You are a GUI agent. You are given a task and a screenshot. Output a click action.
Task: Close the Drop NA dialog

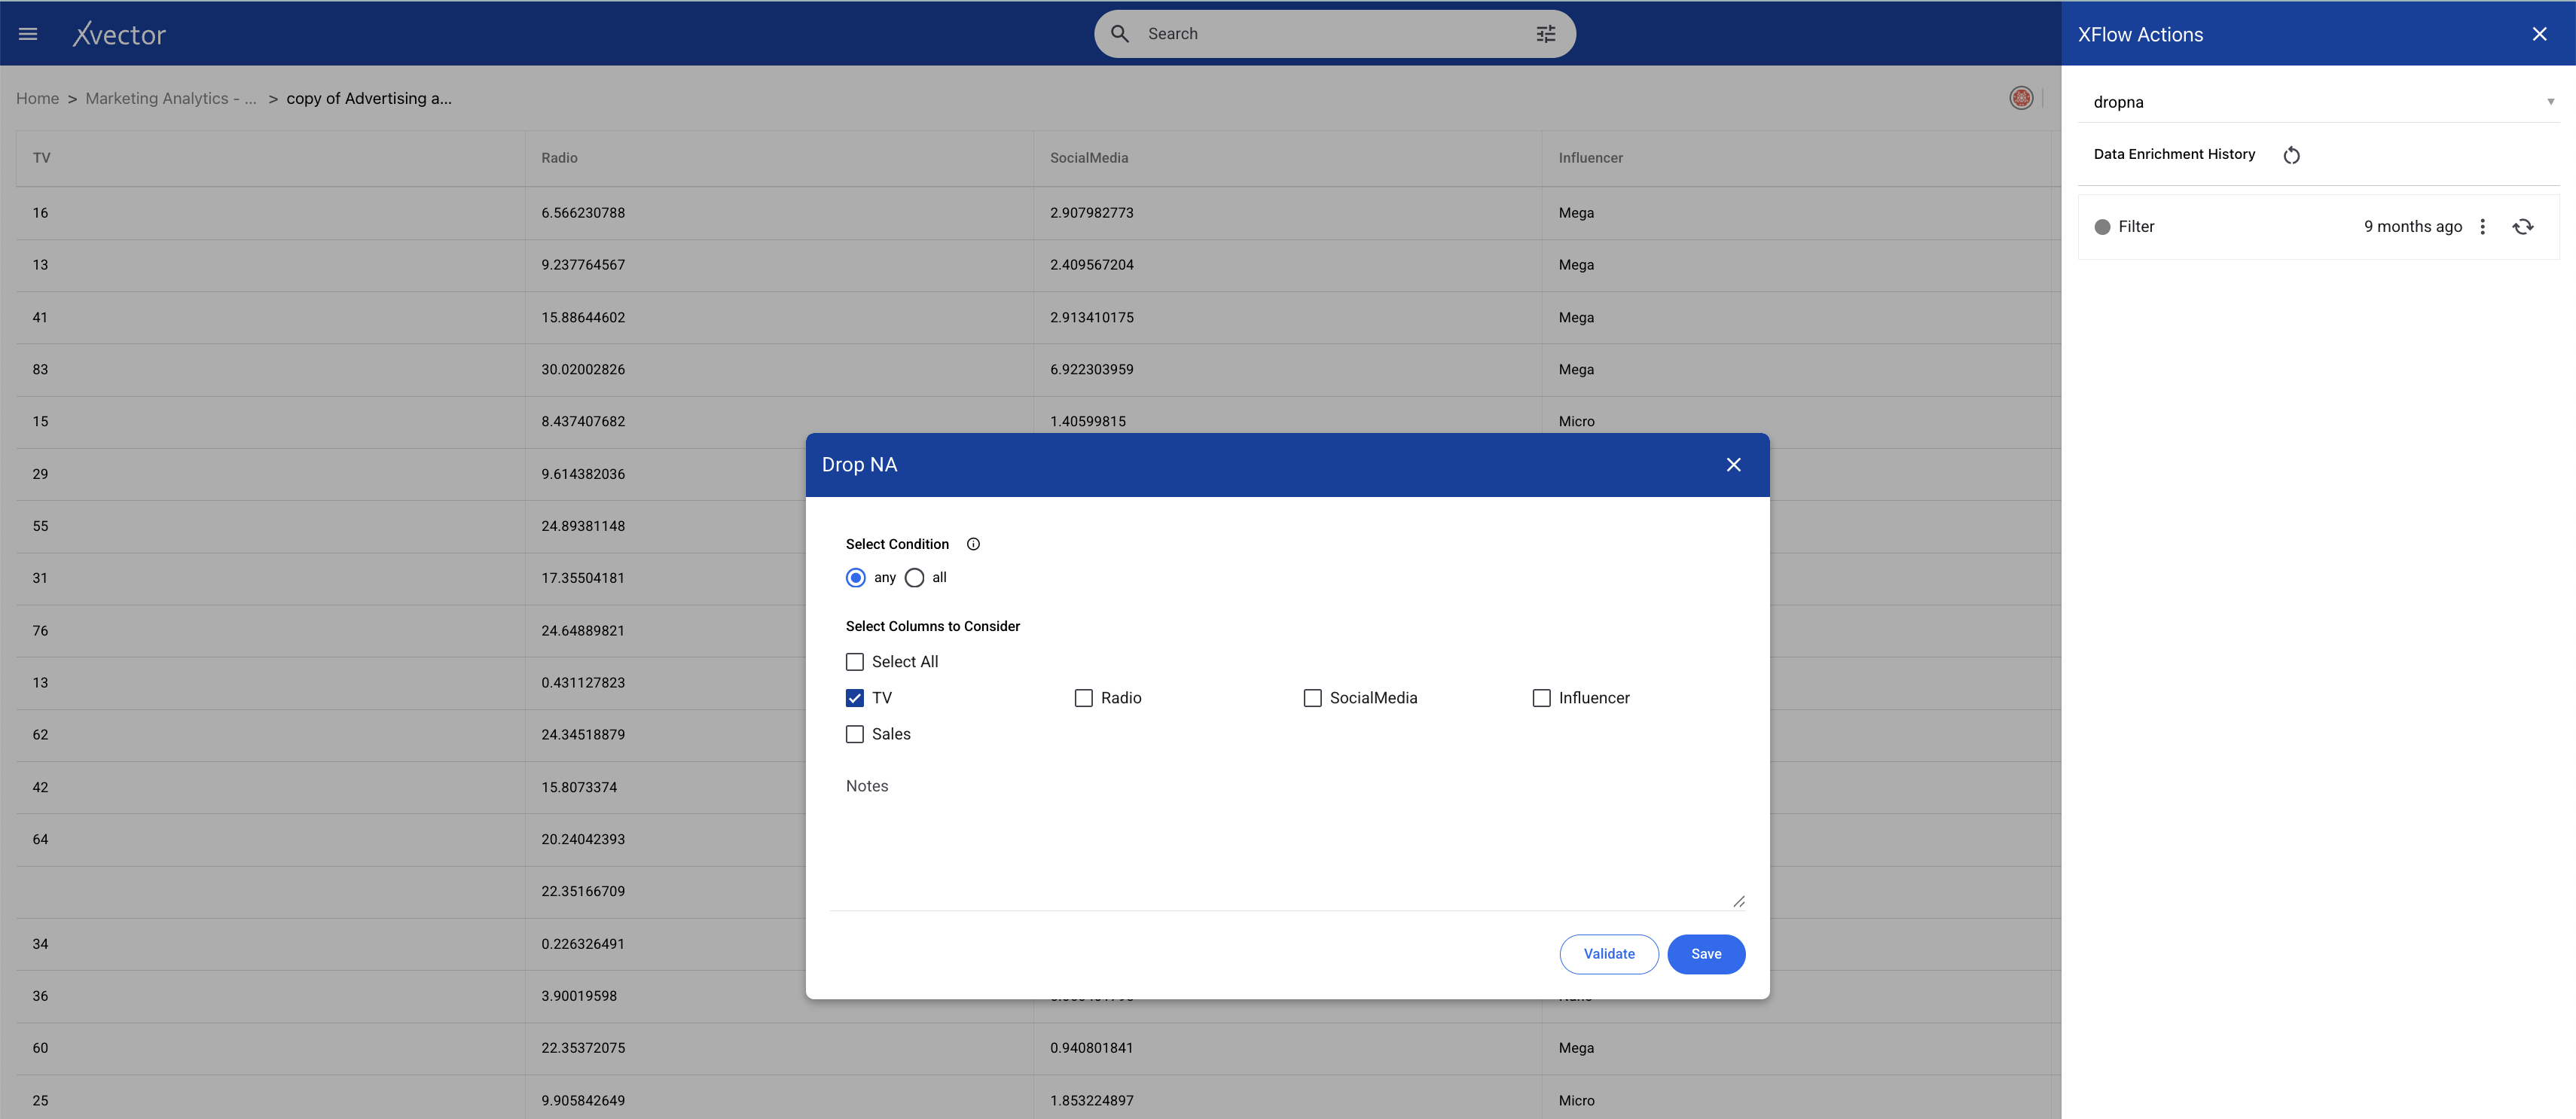(x=1733, y=465)
